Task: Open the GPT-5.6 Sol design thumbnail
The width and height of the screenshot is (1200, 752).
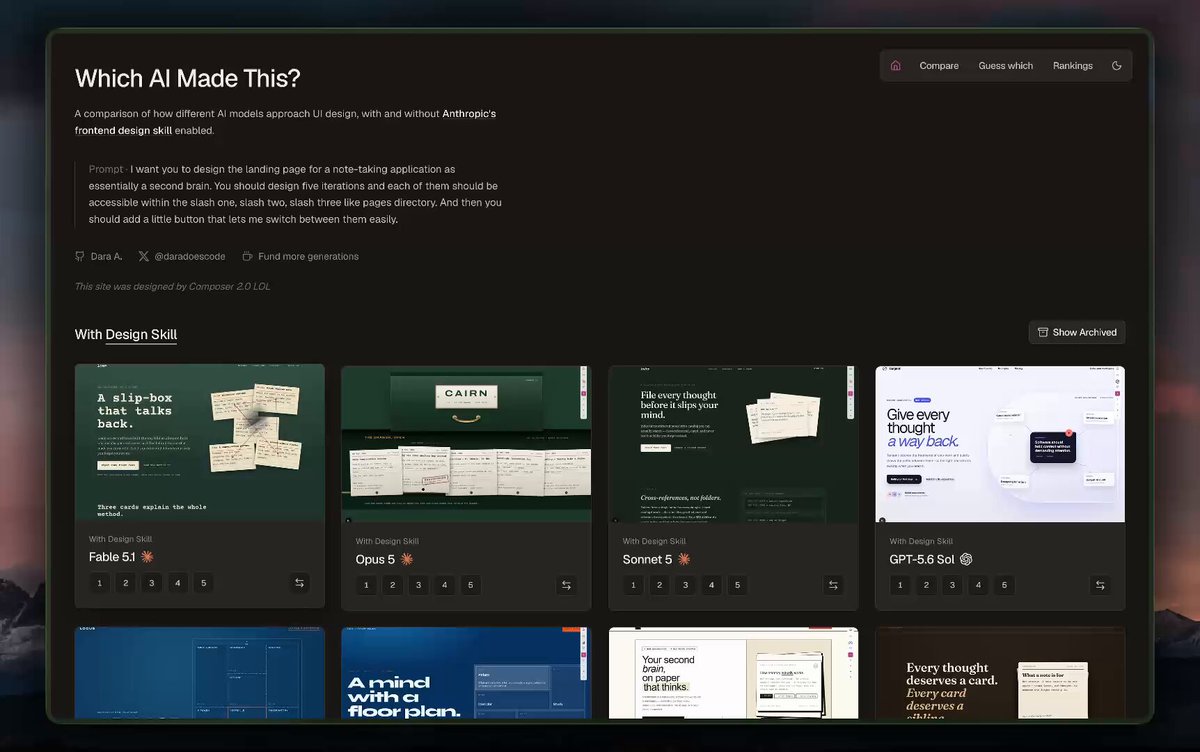Action: click(1000, 444)
